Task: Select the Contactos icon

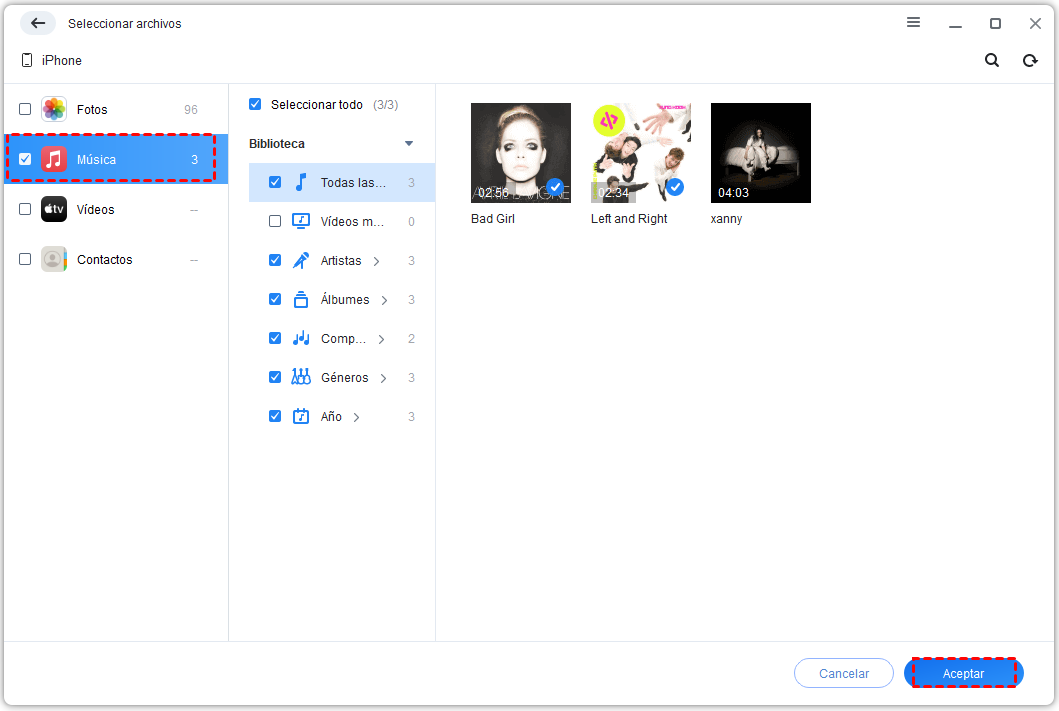Action: (54, 260)
